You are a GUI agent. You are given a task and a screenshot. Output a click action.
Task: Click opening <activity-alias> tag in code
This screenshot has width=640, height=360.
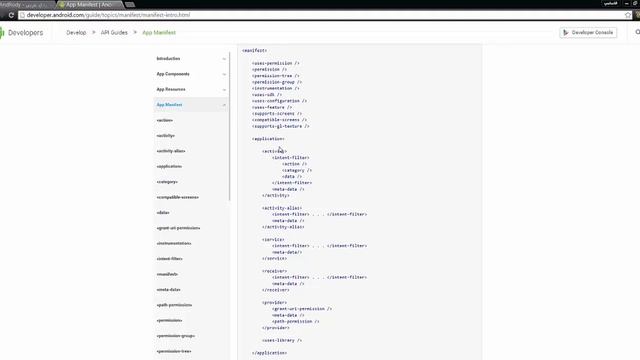point(282,208)
